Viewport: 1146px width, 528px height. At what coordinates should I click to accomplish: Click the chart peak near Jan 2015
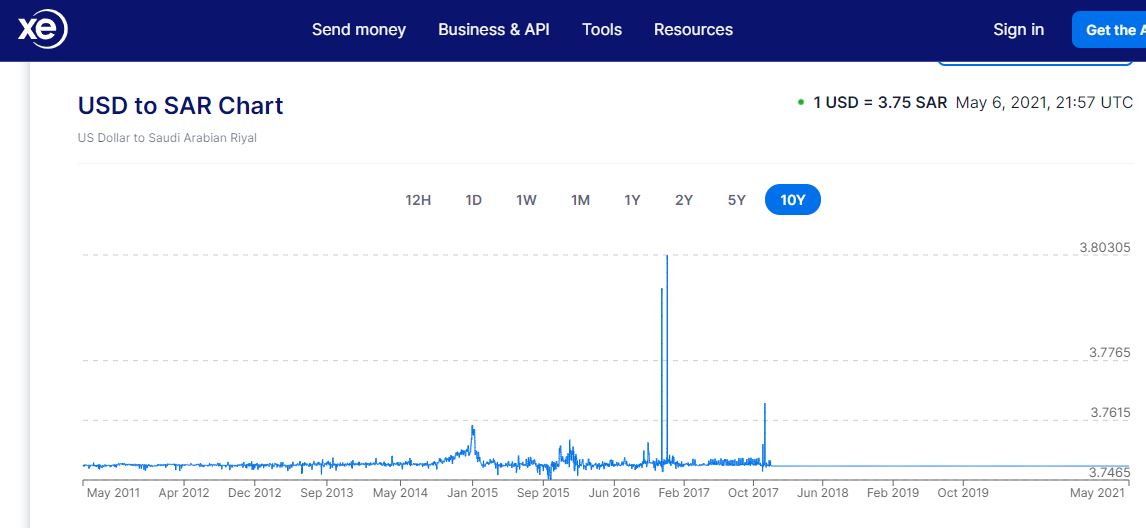472,428
